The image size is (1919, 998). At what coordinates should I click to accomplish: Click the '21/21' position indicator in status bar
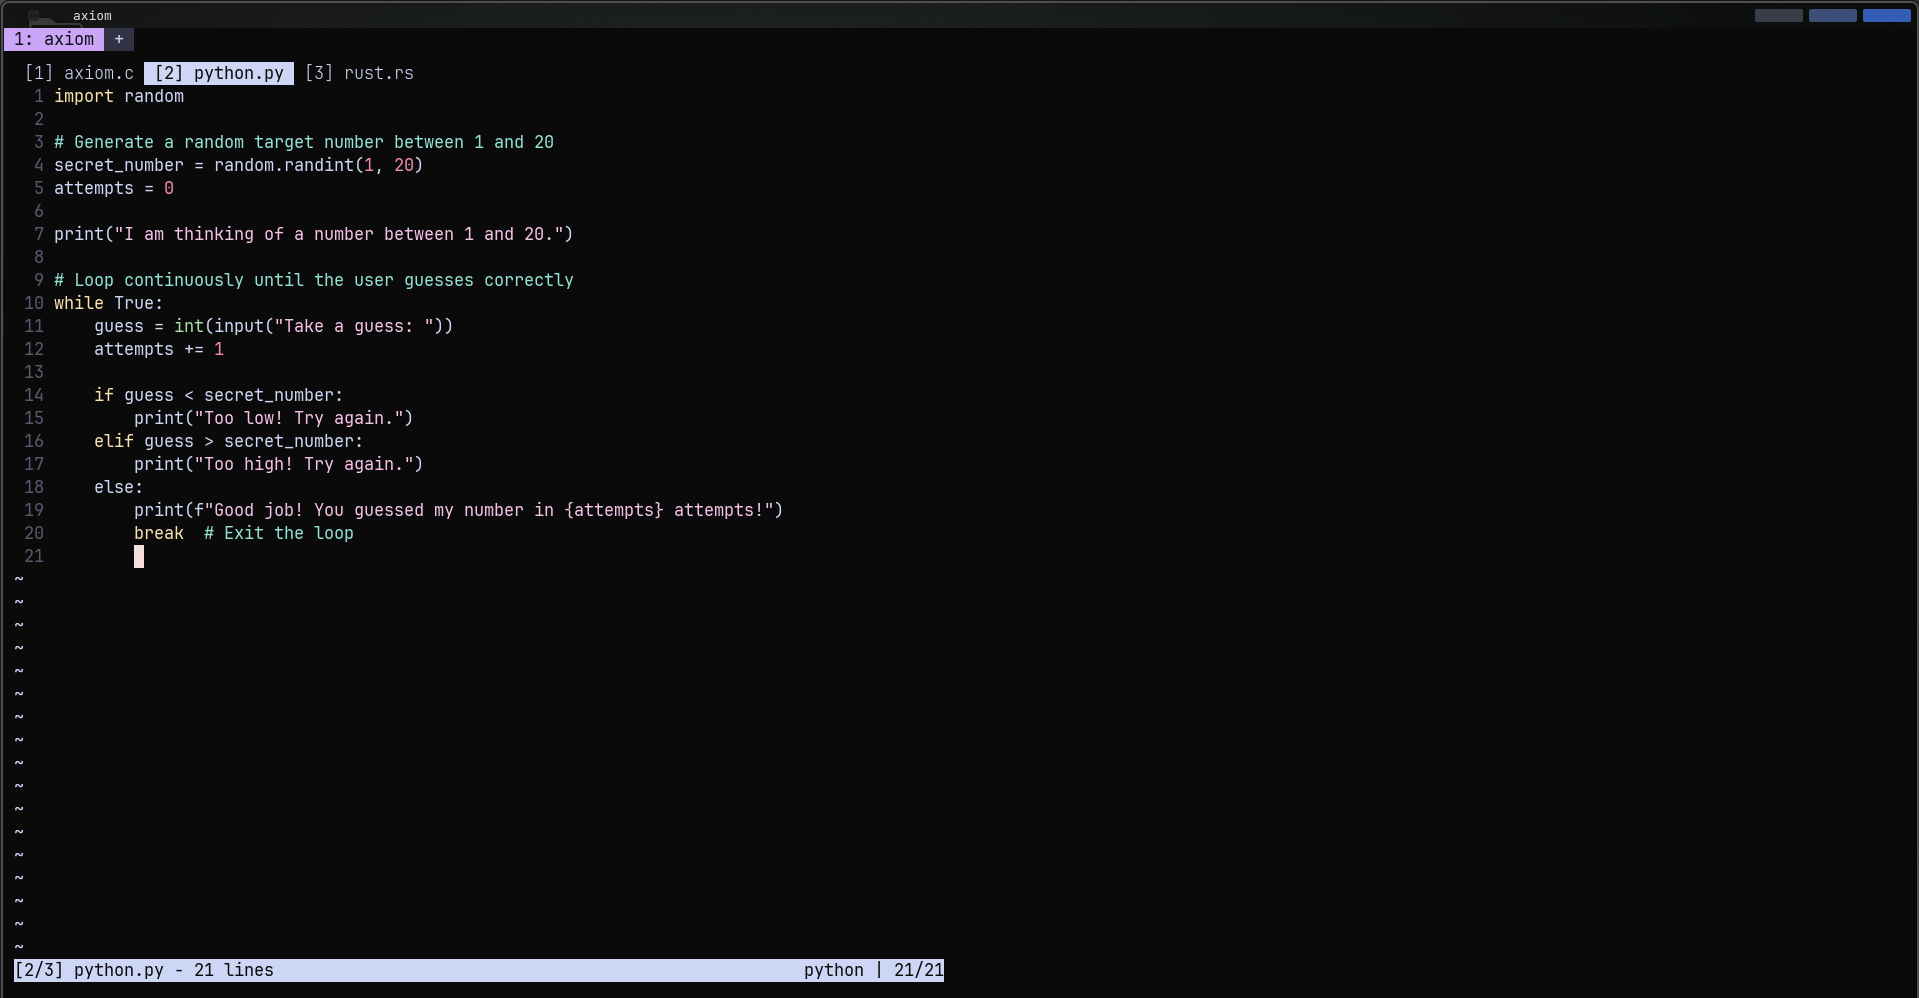coord(919,970)
